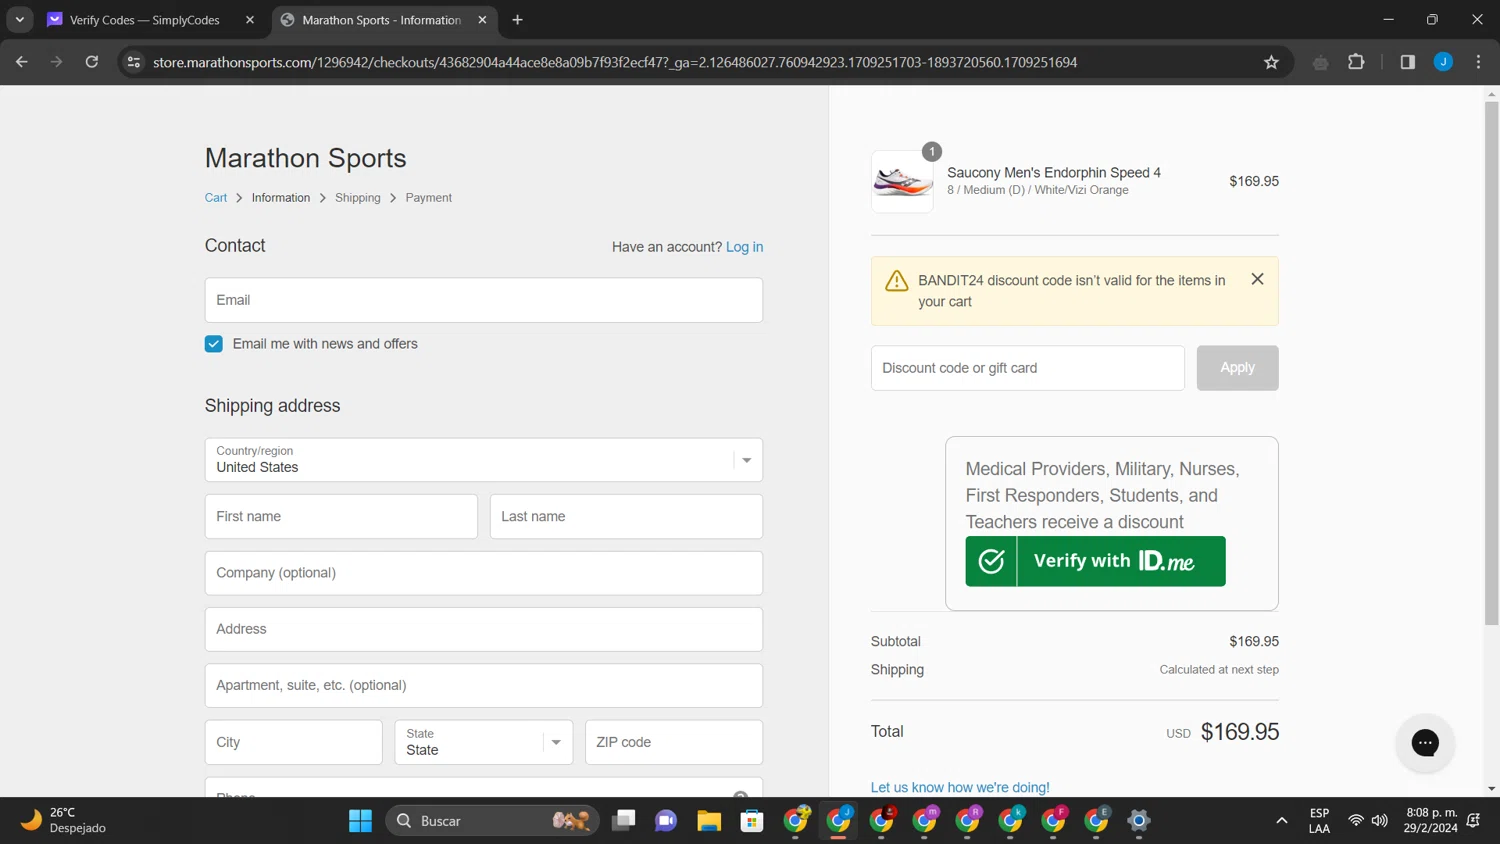Screen dimensions: 1500x844
Task: Click Verify with ID.me button
Action: click(1096, 561)
